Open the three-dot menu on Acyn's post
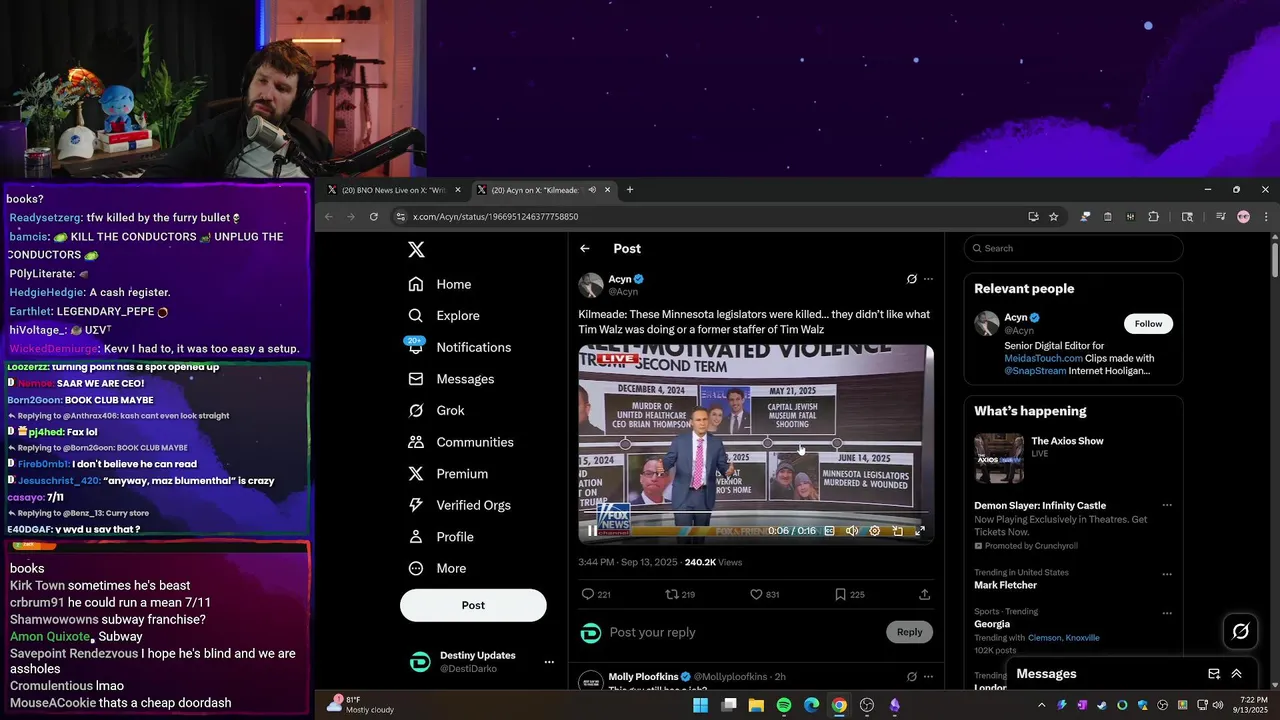Screen dimensions: 1280x720 (x=928, y=279)
